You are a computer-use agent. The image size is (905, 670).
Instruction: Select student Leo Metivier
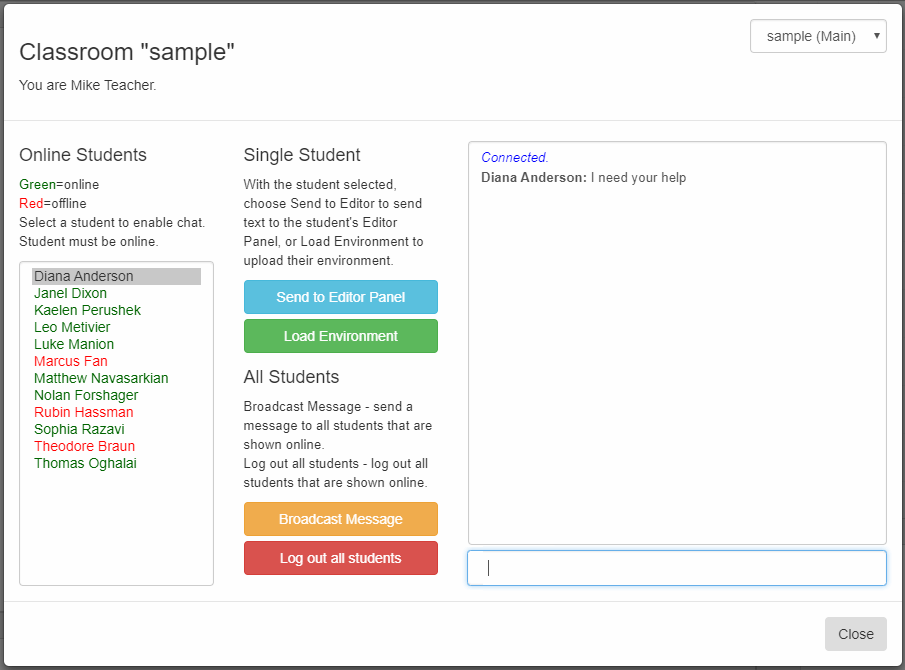pos(72,327)
